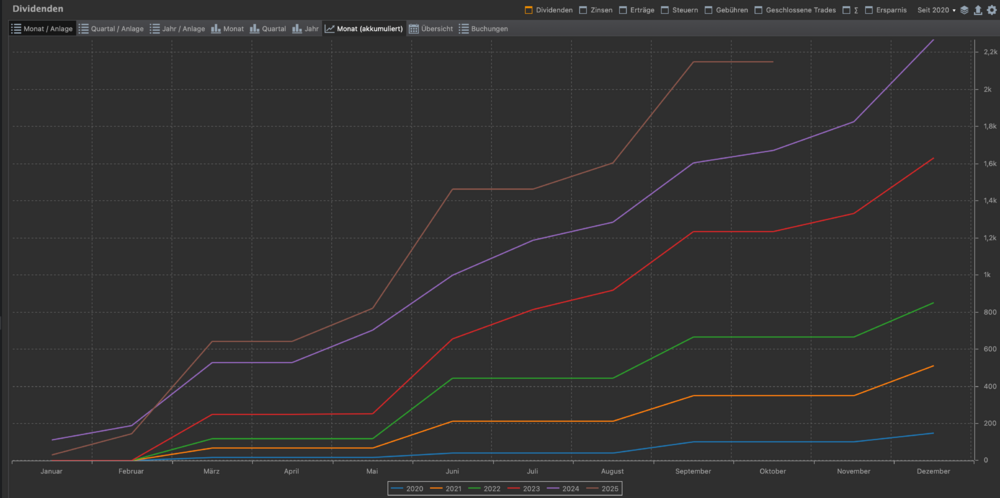Open the Monat / Anlage tab
The width and height of the screenshot is (1000, 498).
click(42, 29)
